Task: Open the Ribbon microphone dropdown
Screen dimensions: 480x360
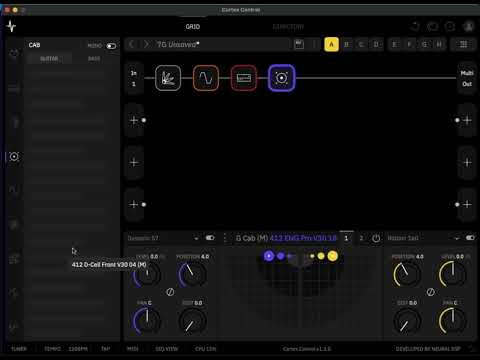Action: (x=457, y=238)
